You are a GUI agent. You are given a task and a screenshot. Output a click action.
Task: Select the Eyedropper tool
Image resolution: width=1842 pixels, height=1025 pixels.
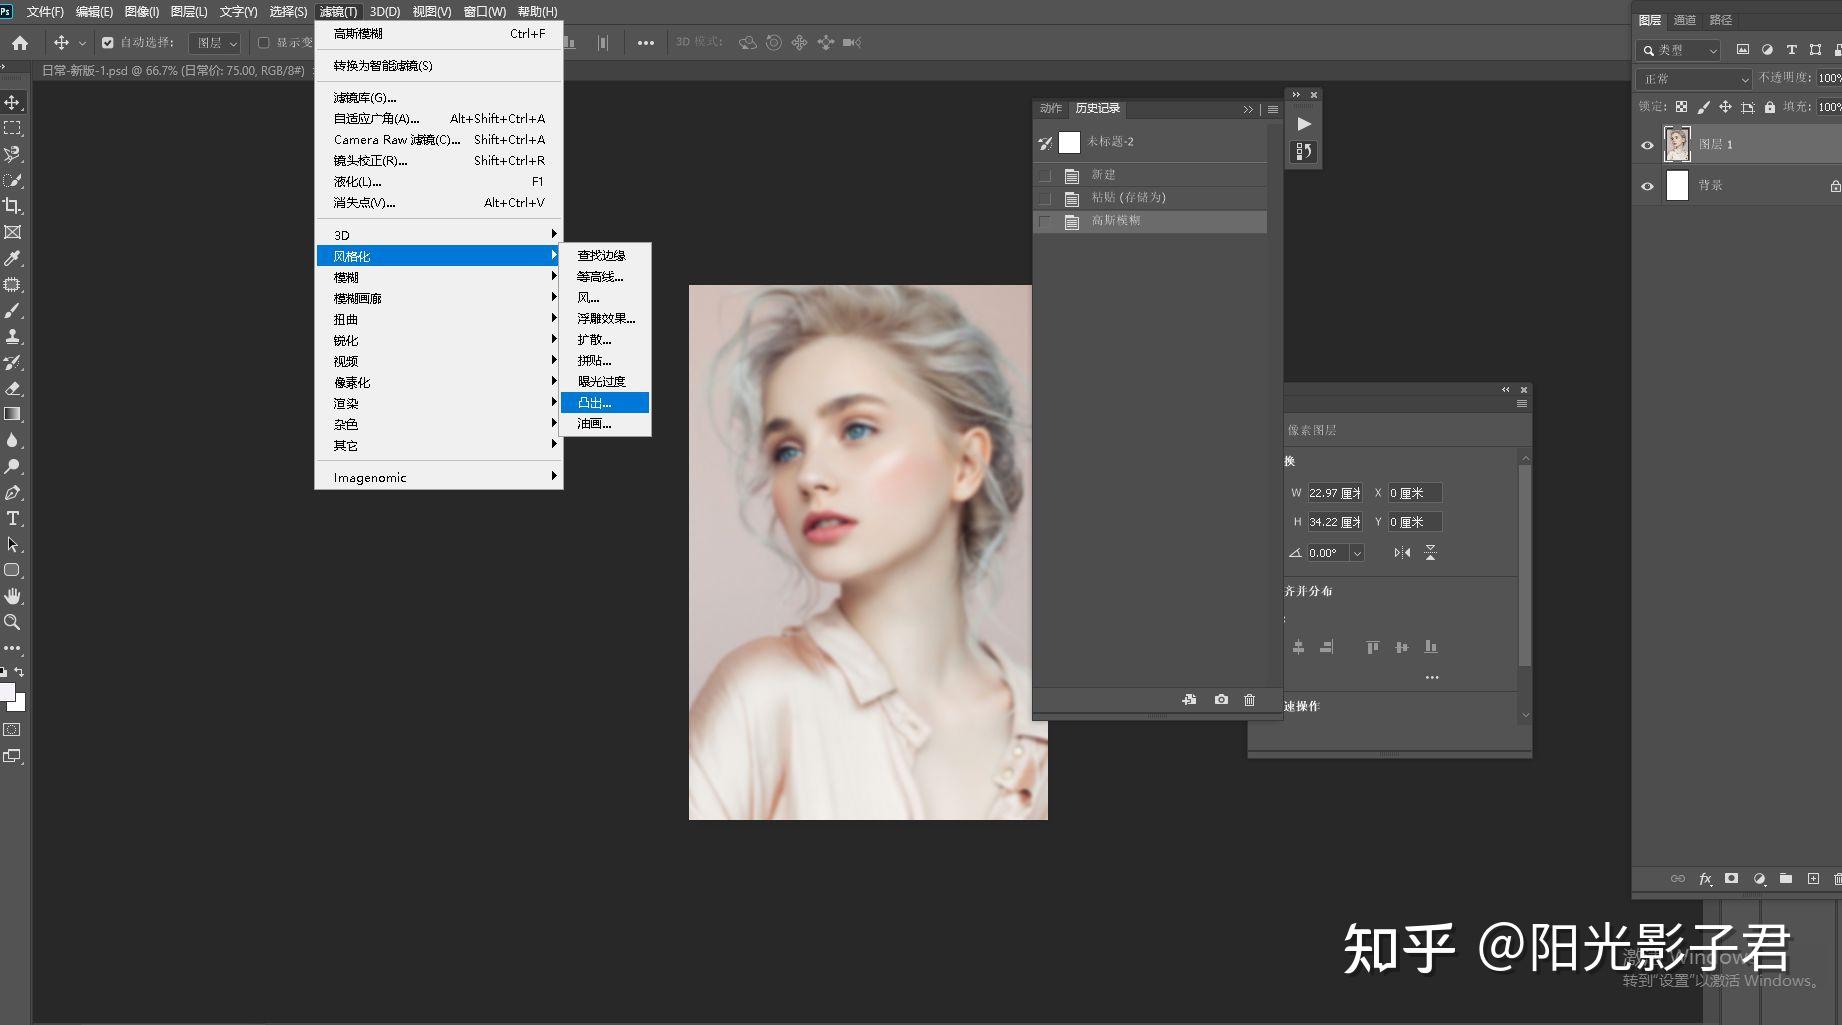(13, 258)
